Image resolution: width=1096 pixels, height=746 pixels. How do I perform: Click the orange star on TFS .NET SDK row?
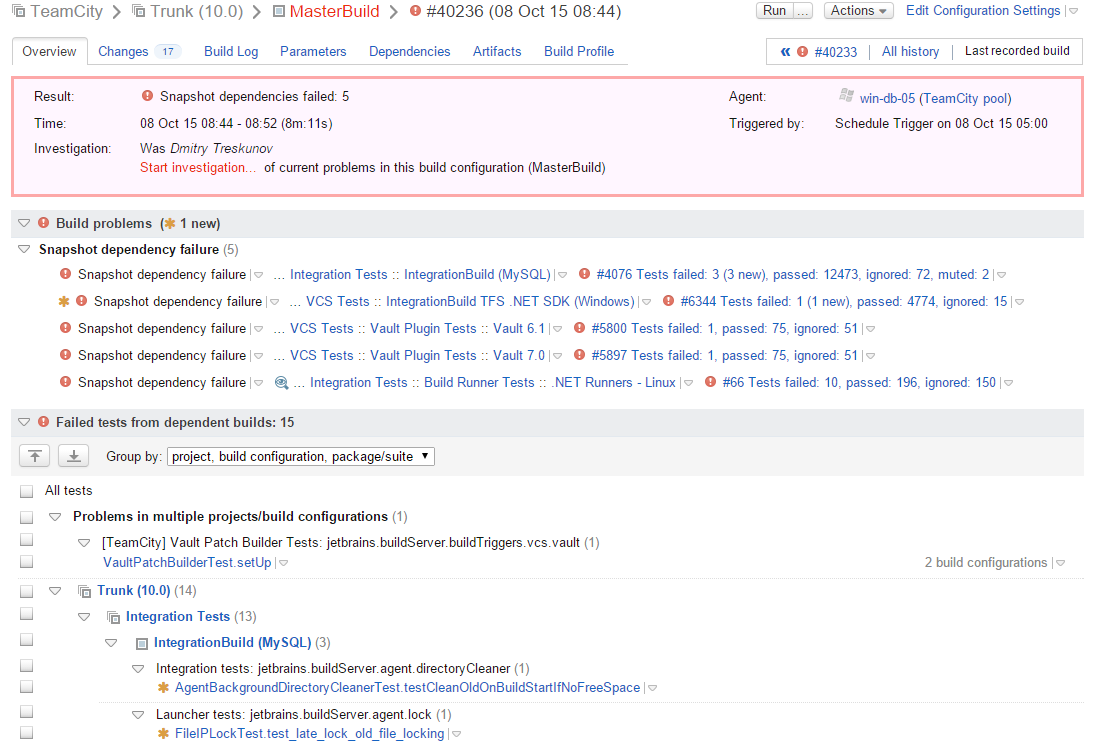pos(64,301)
